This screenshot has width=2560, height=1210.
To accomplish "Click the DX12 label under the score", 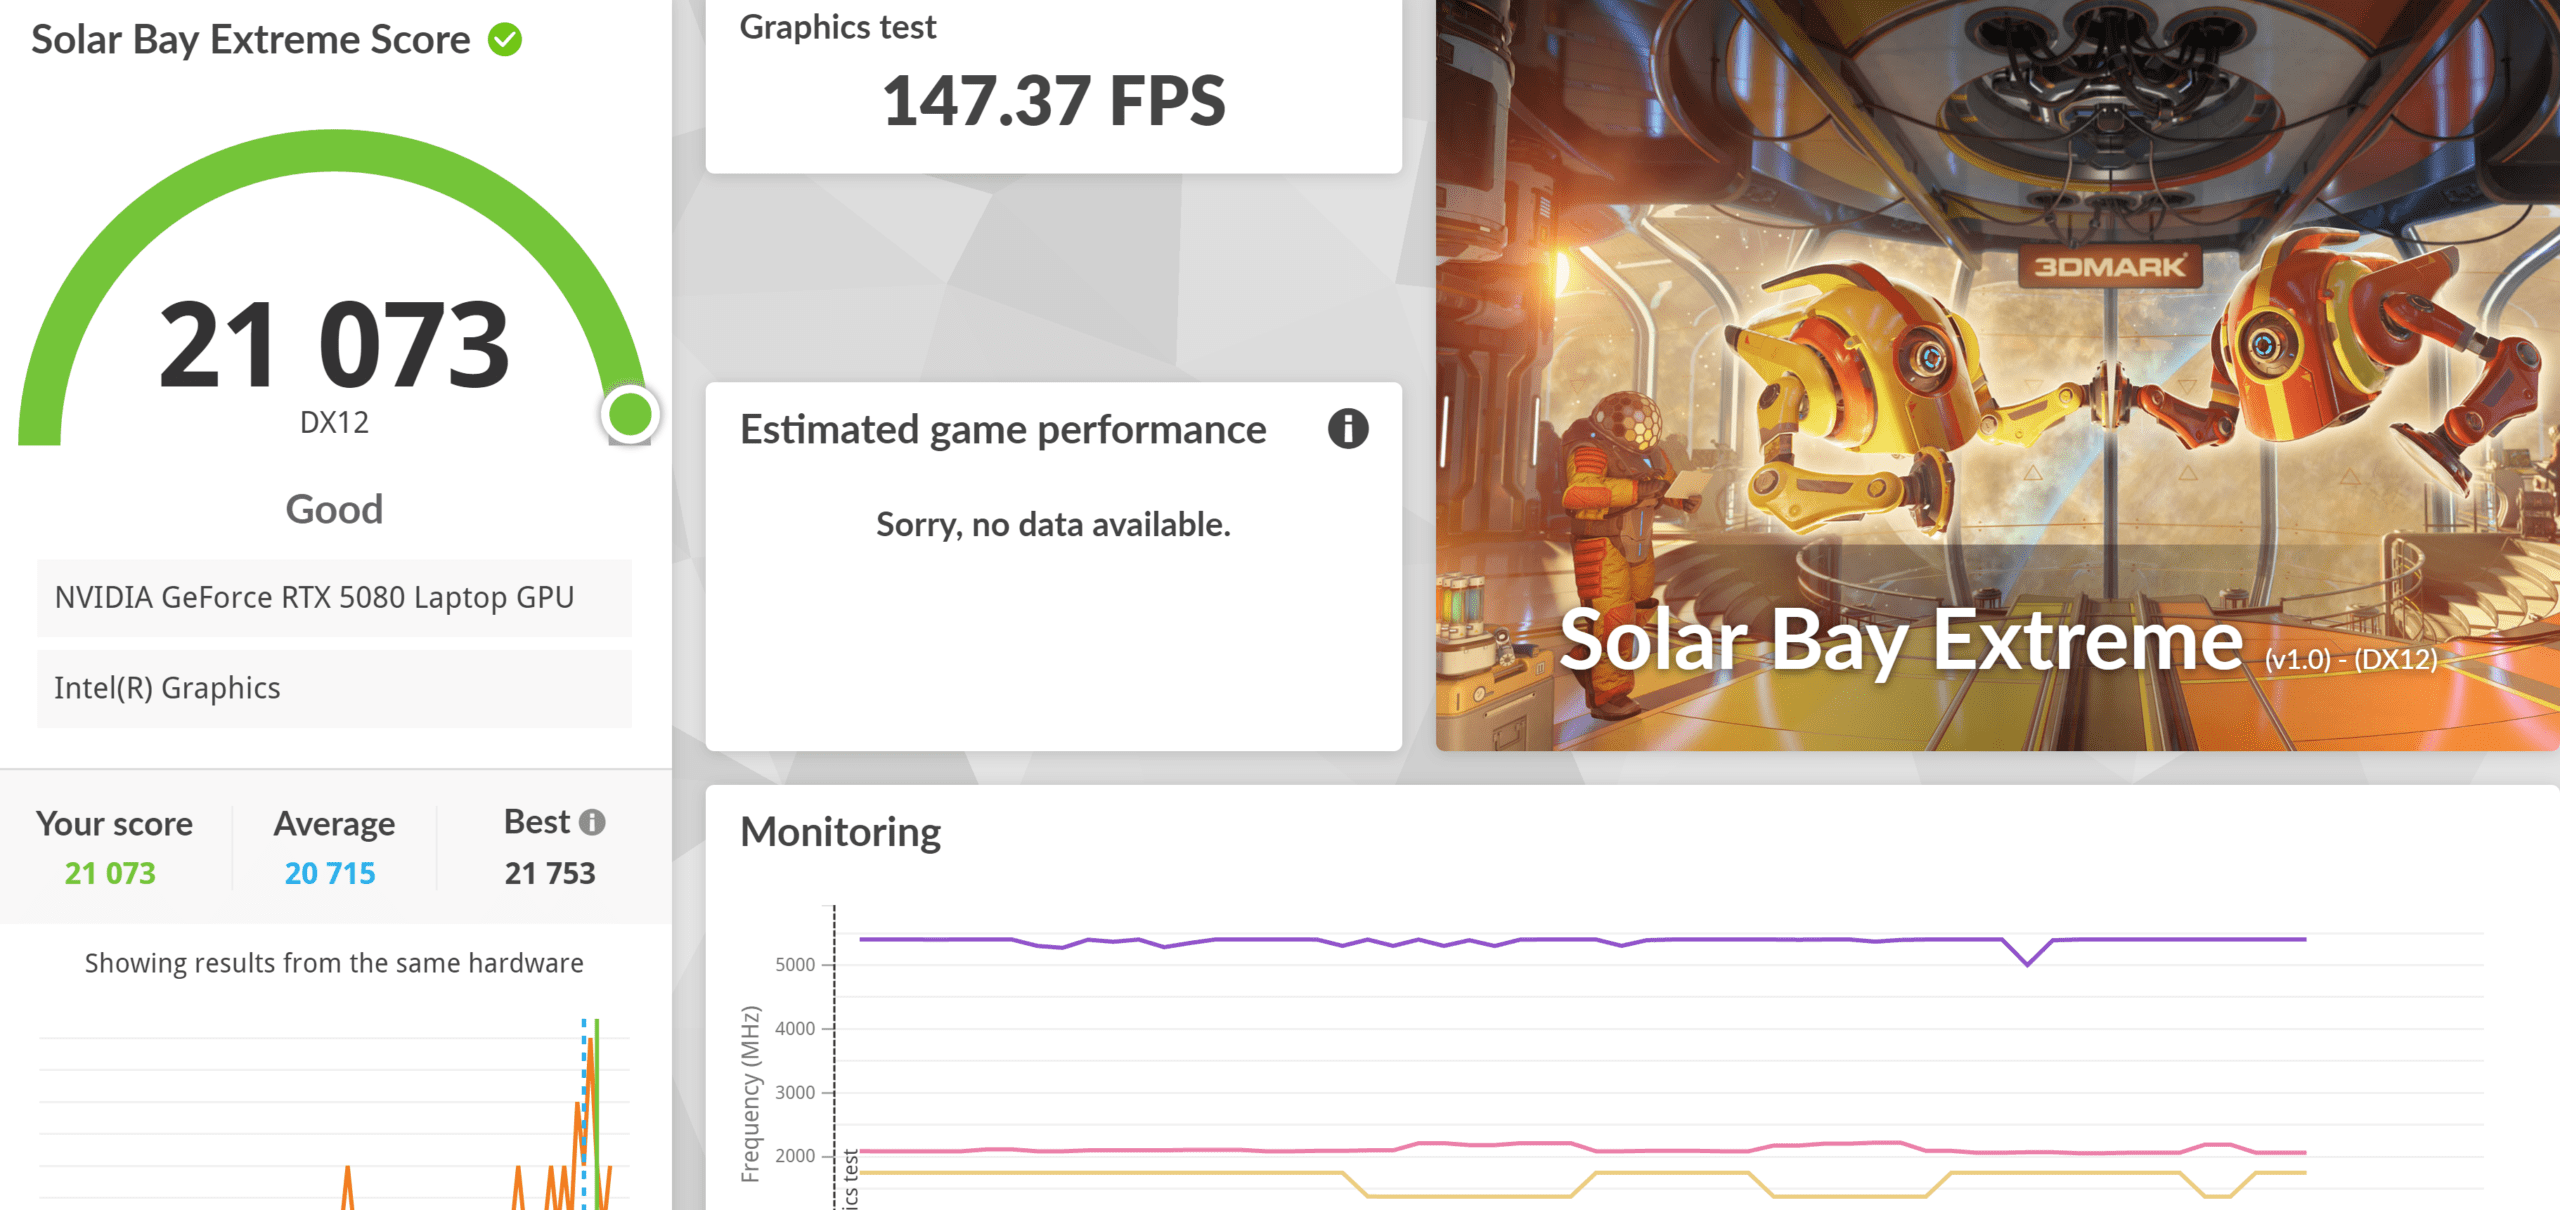I will 334,423.
